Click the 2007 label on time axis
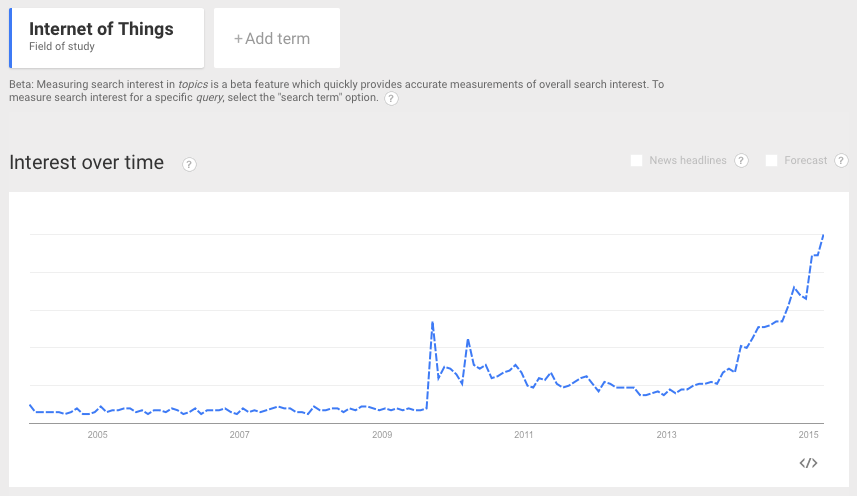The width and height of the screenshot is (857, 496). [x=239, y=435]
